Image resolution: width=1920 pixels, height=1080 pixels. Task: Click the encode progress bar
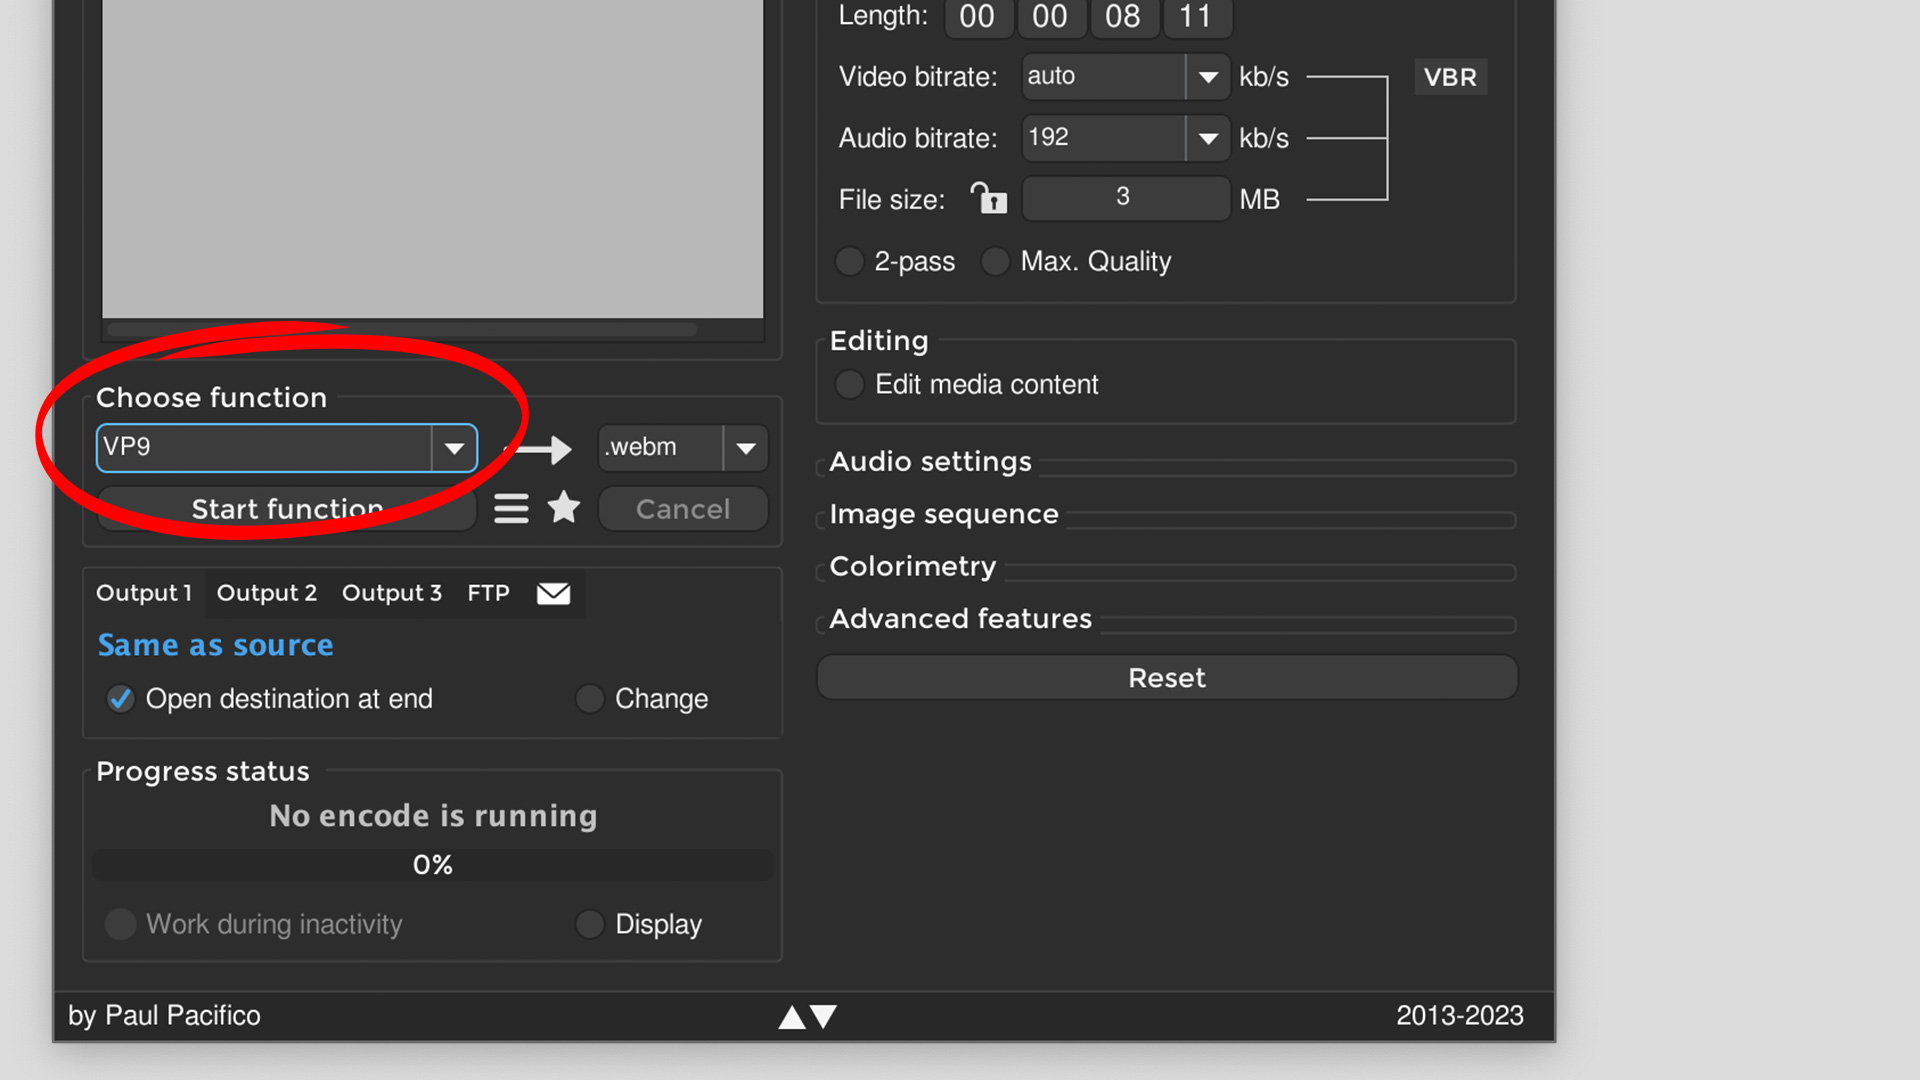[x=432, y=864]
